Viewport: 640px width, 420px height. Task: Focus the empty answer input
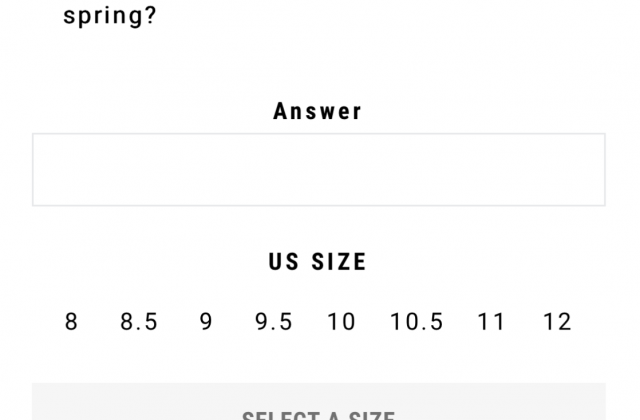(x=319, y=169)
